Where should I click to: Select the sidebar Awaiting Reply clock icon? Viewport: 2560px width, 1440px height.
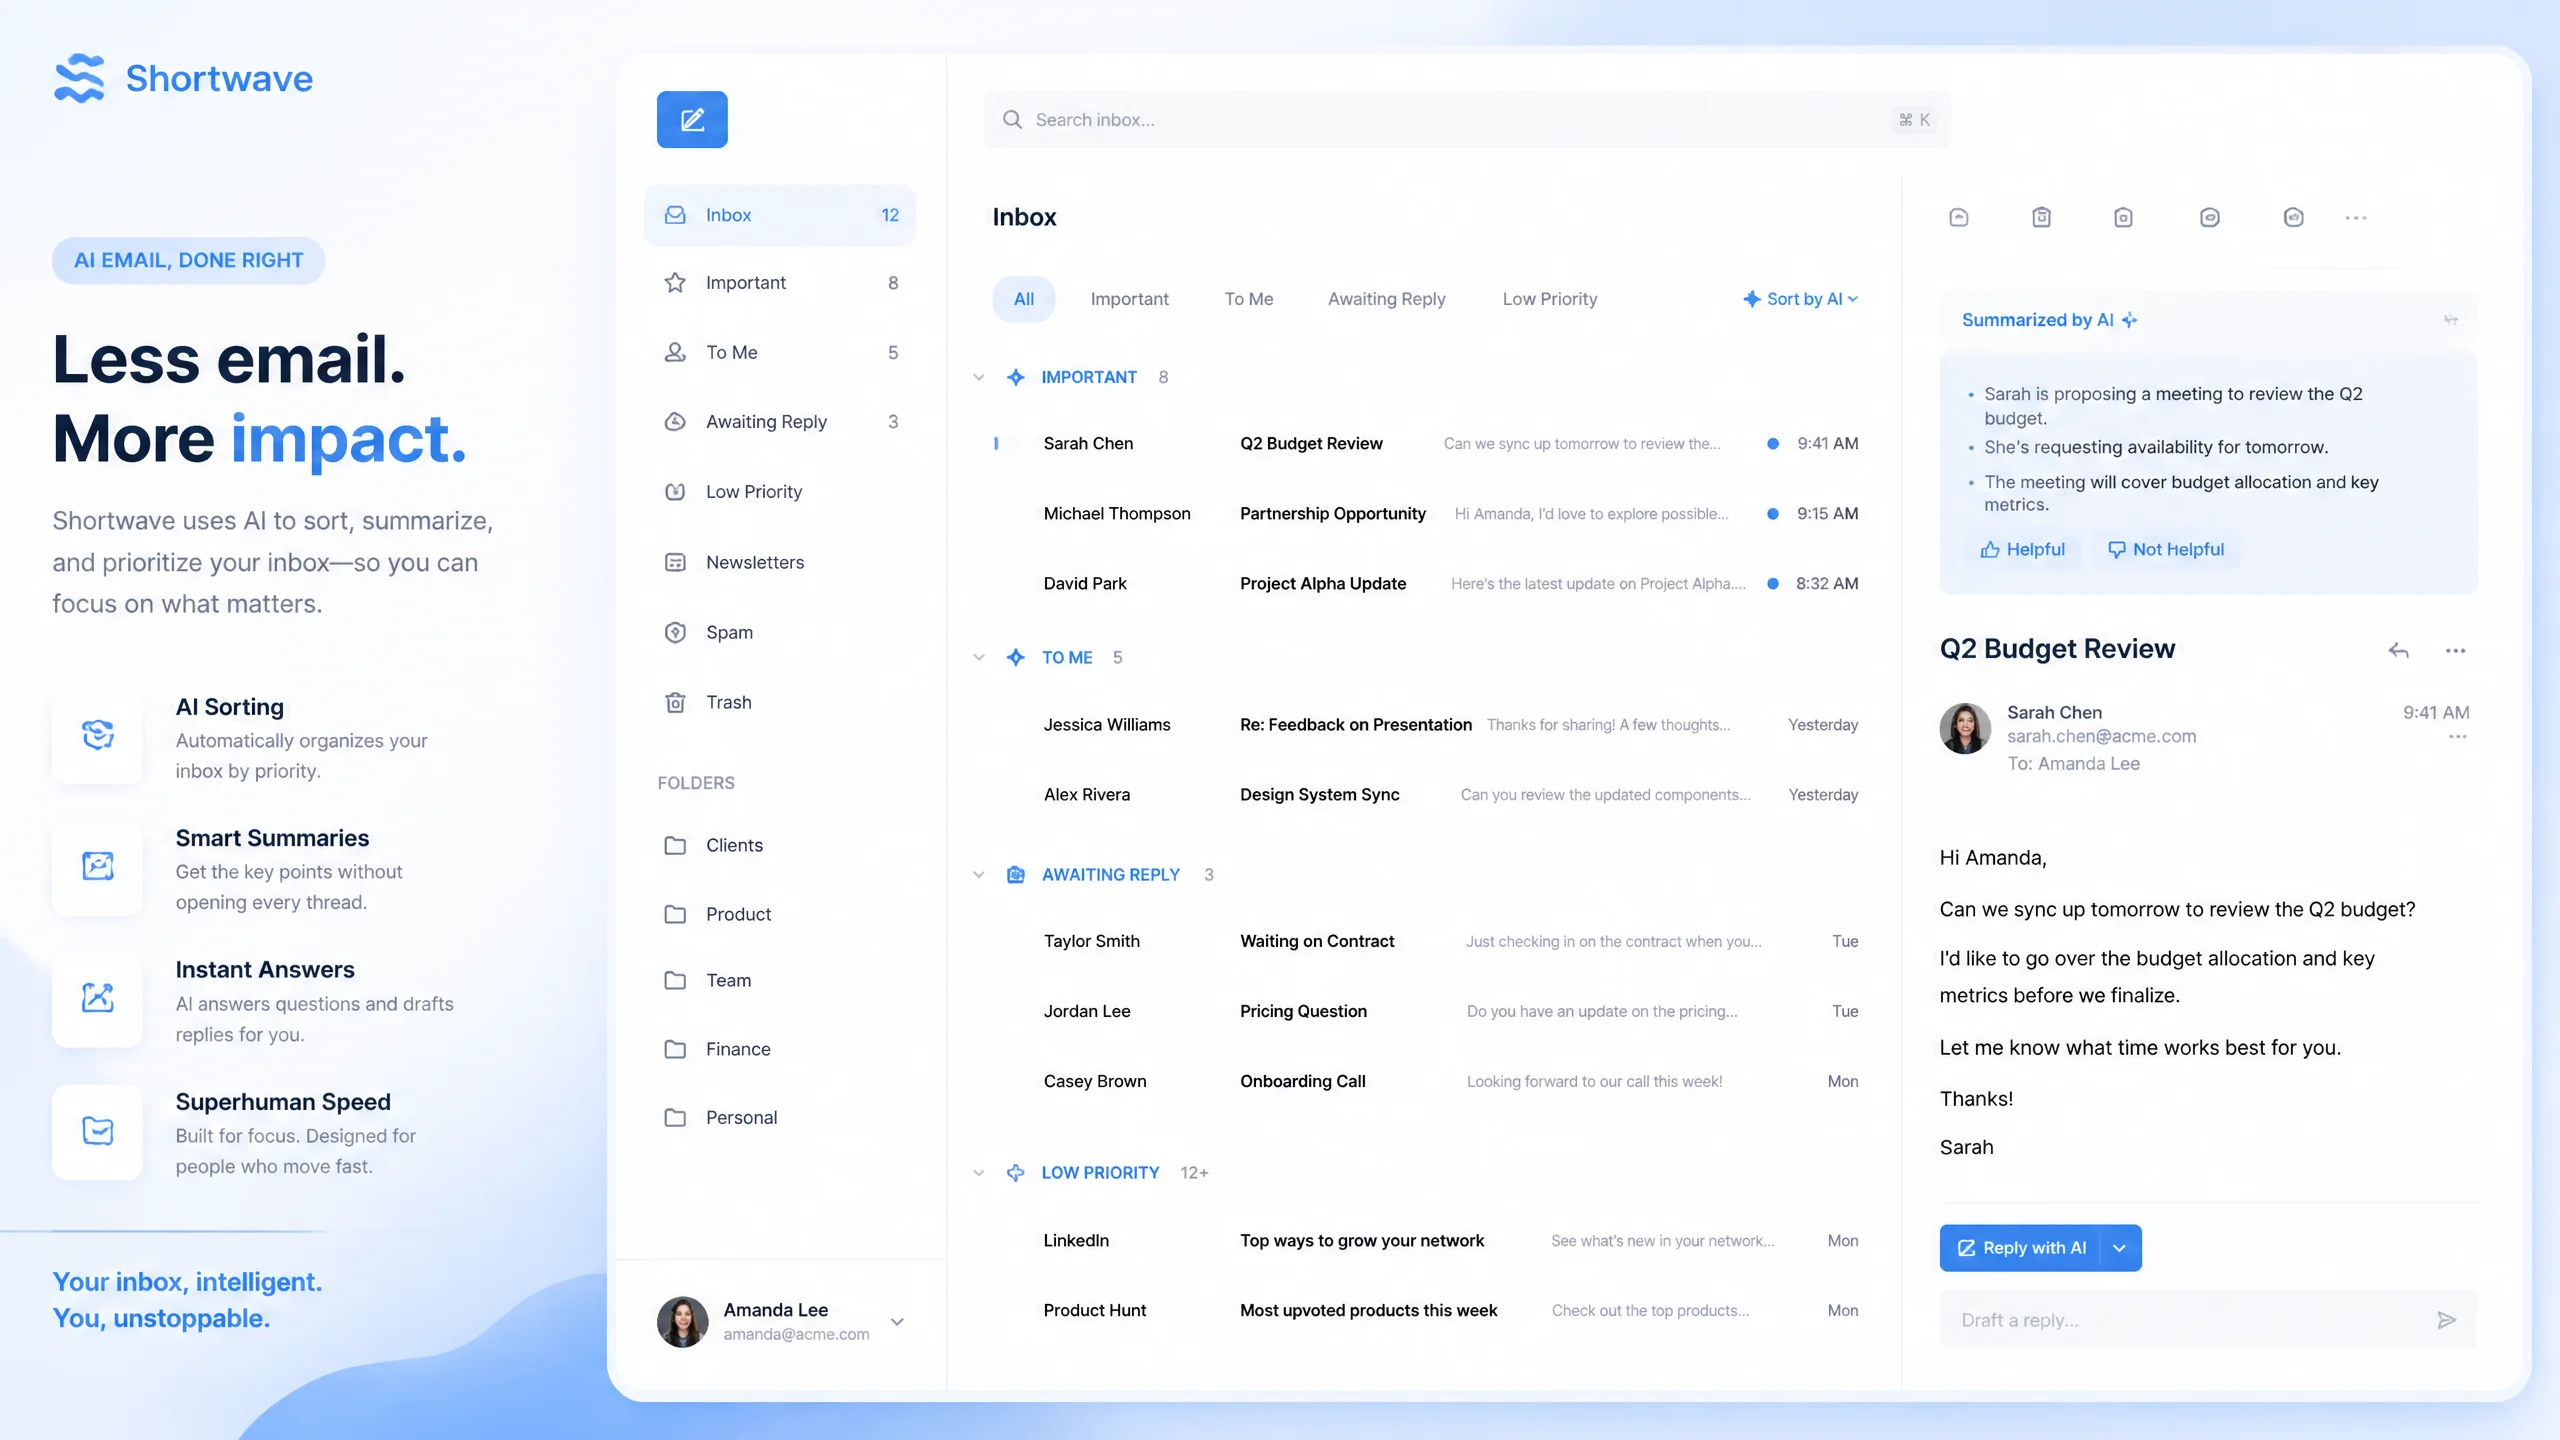point(675,422)
